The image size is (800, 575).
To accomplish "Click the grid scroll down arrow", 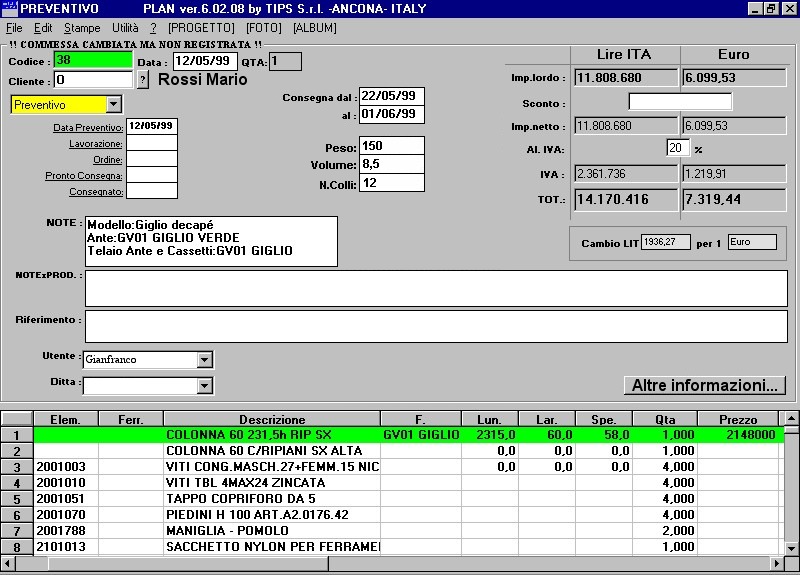I will (791, 548).
